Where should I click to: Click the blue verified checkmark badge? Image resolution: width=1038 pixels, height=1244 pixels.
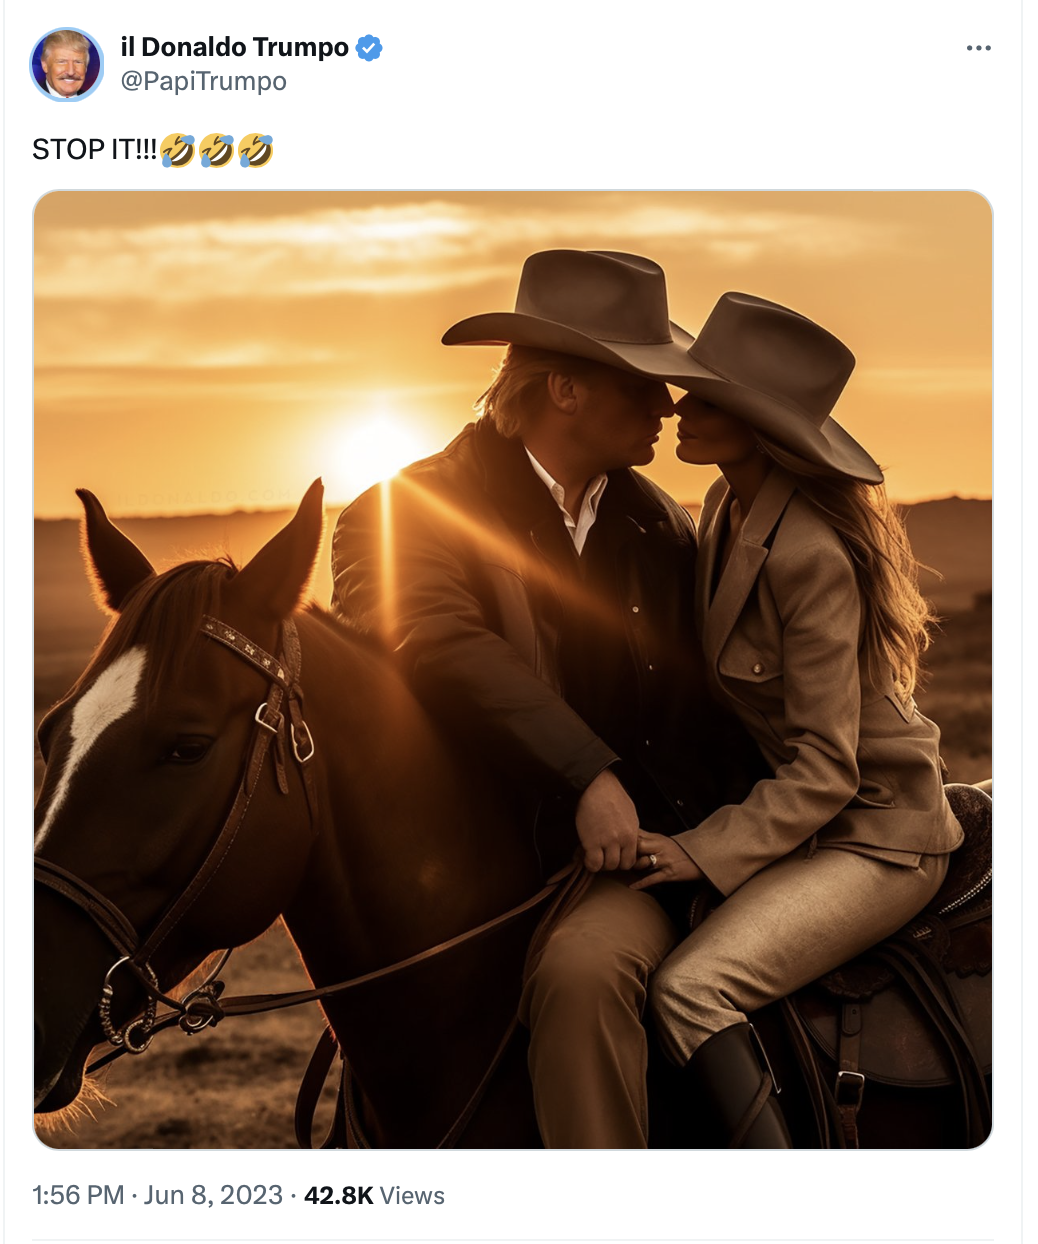(x=369, y=47)
